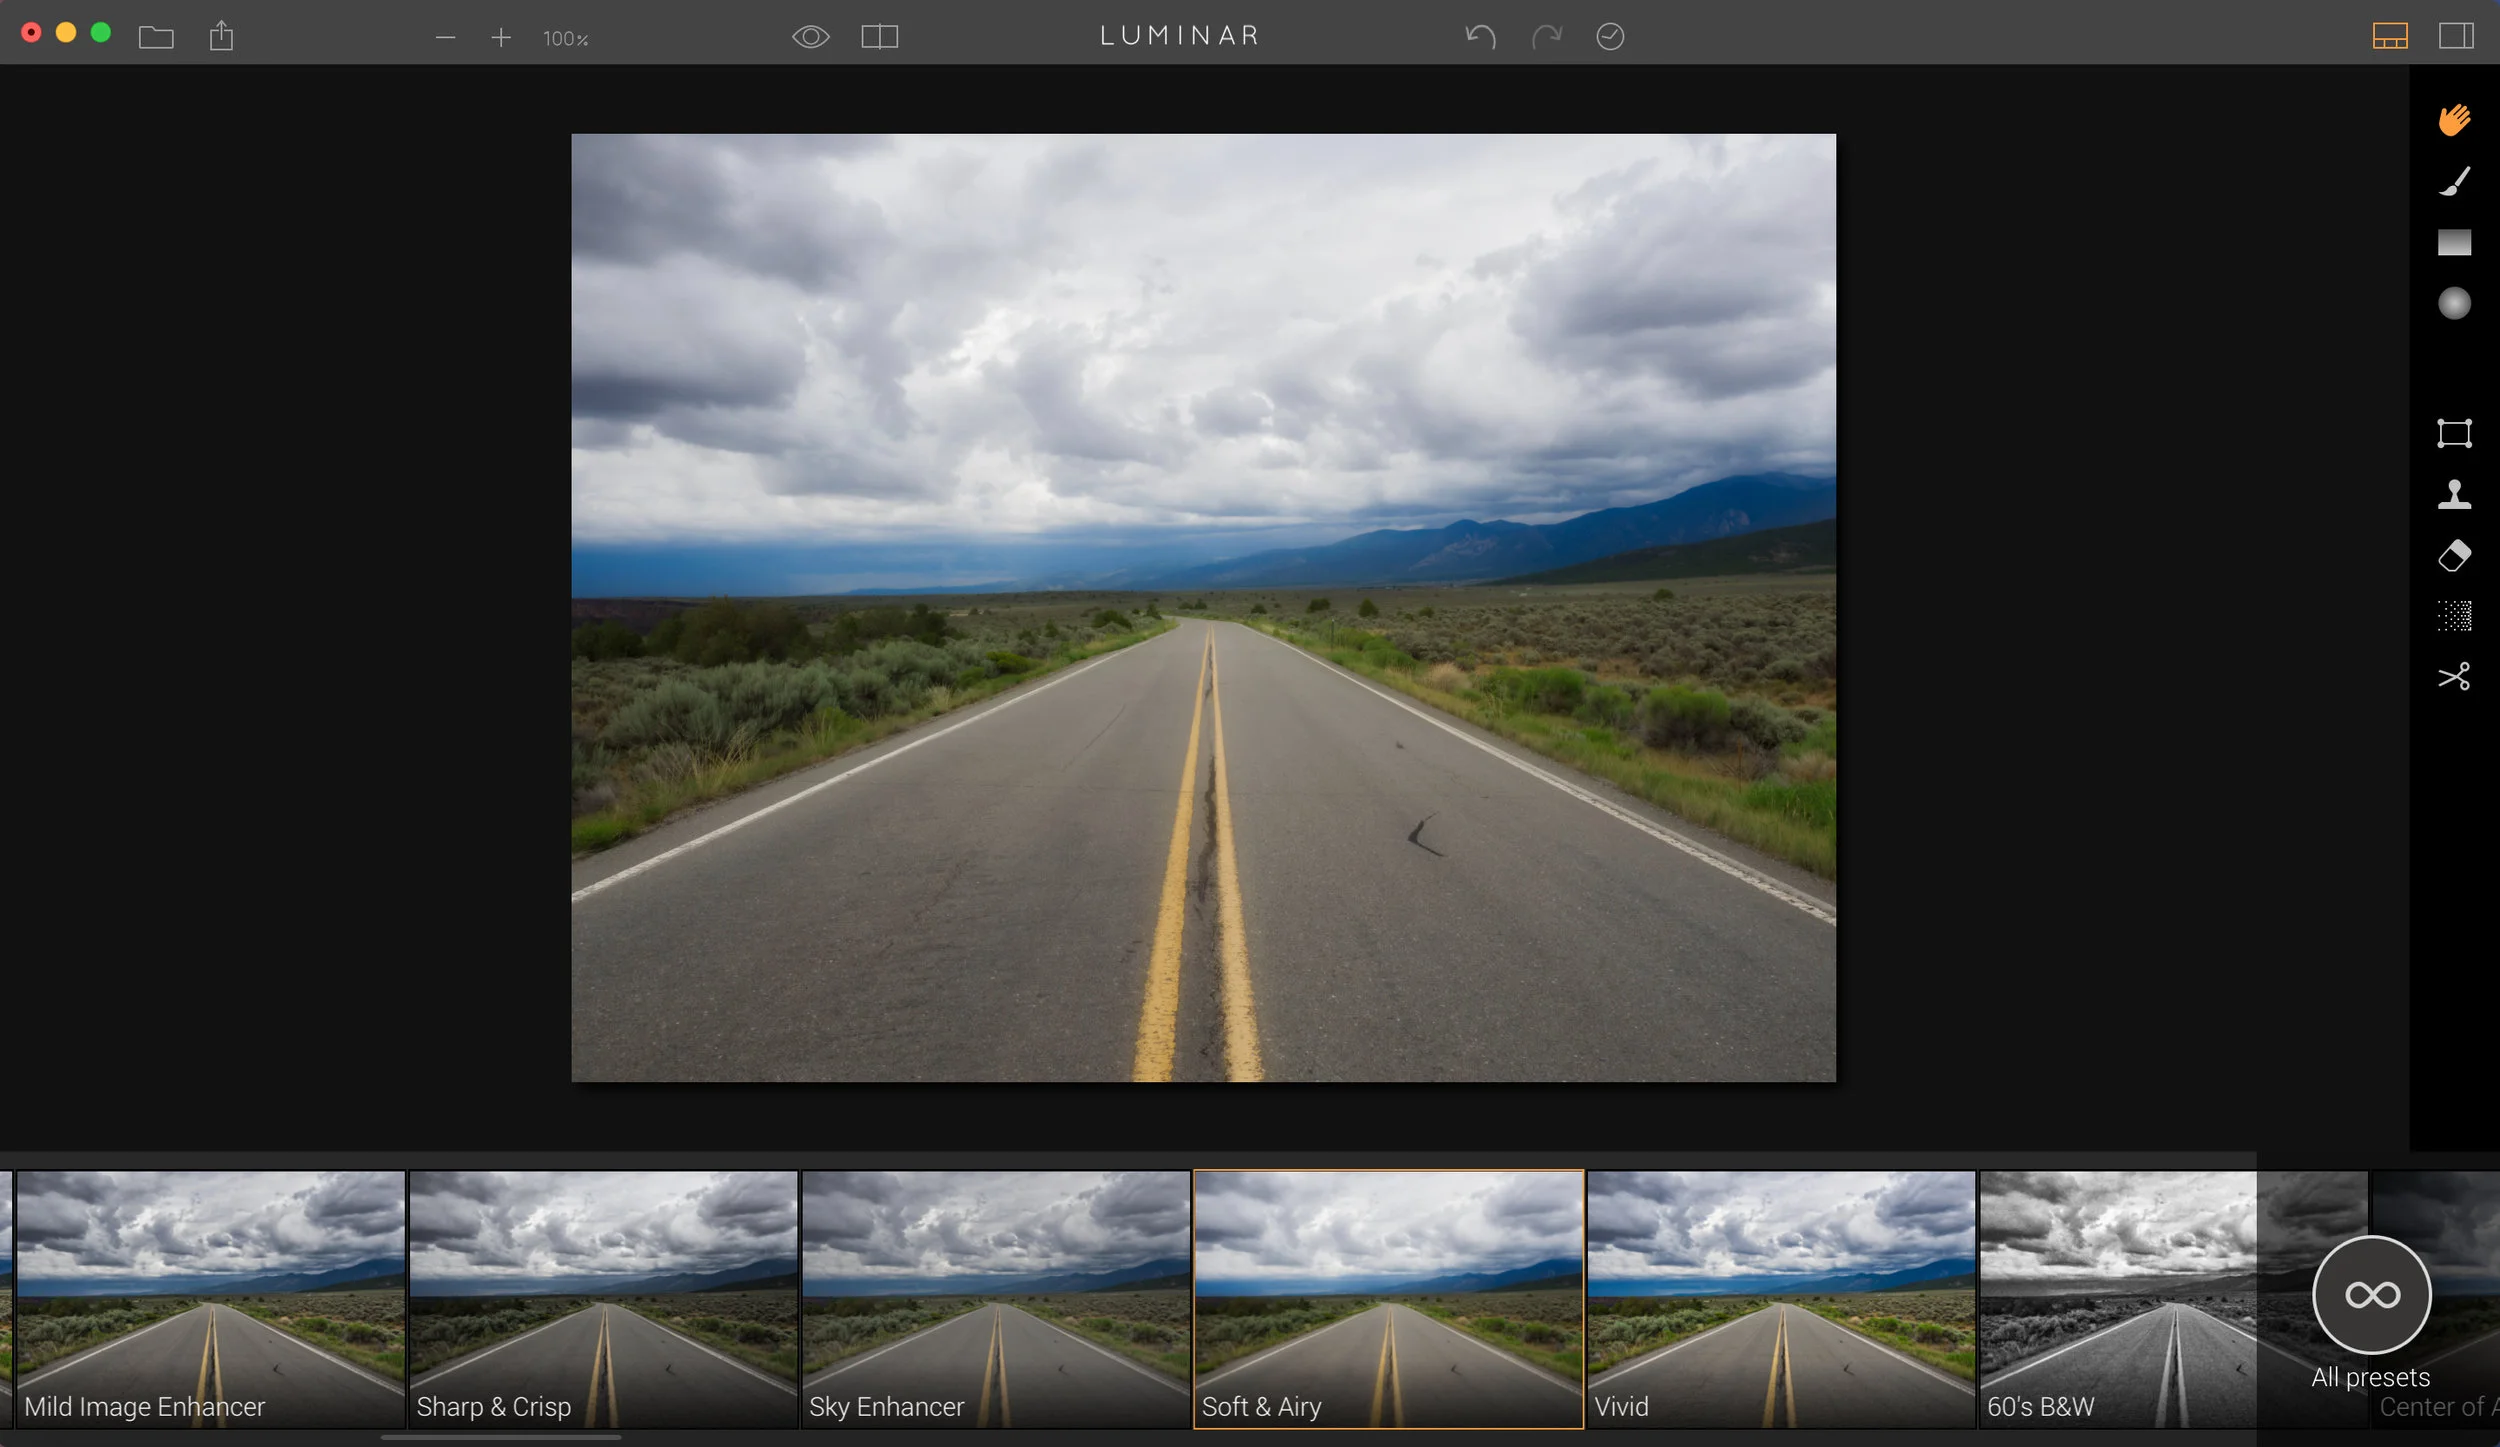Open image file with folder icon
The width and height of the screenshot is (2500, 1447).
pos(156,38)
